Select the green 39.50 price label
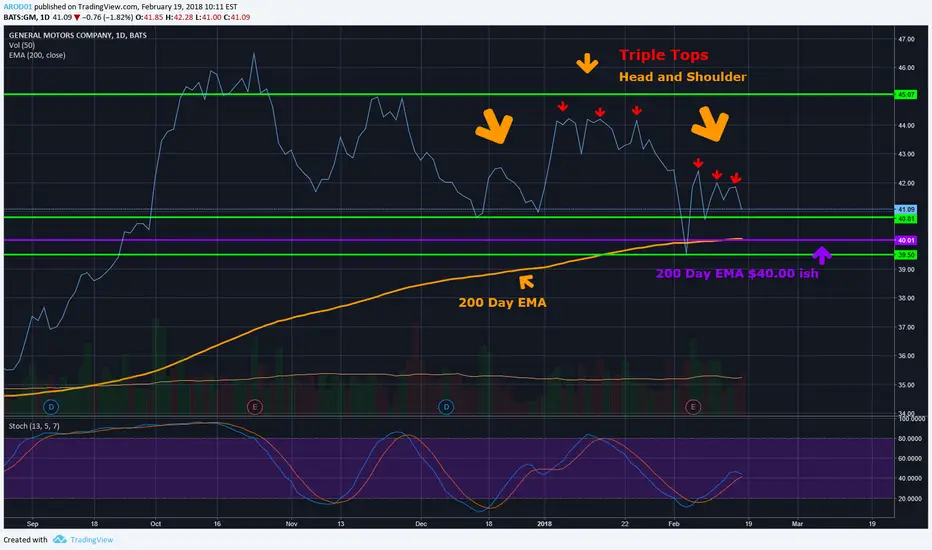Viewport: 932px width, 550px height. point(906,254)
